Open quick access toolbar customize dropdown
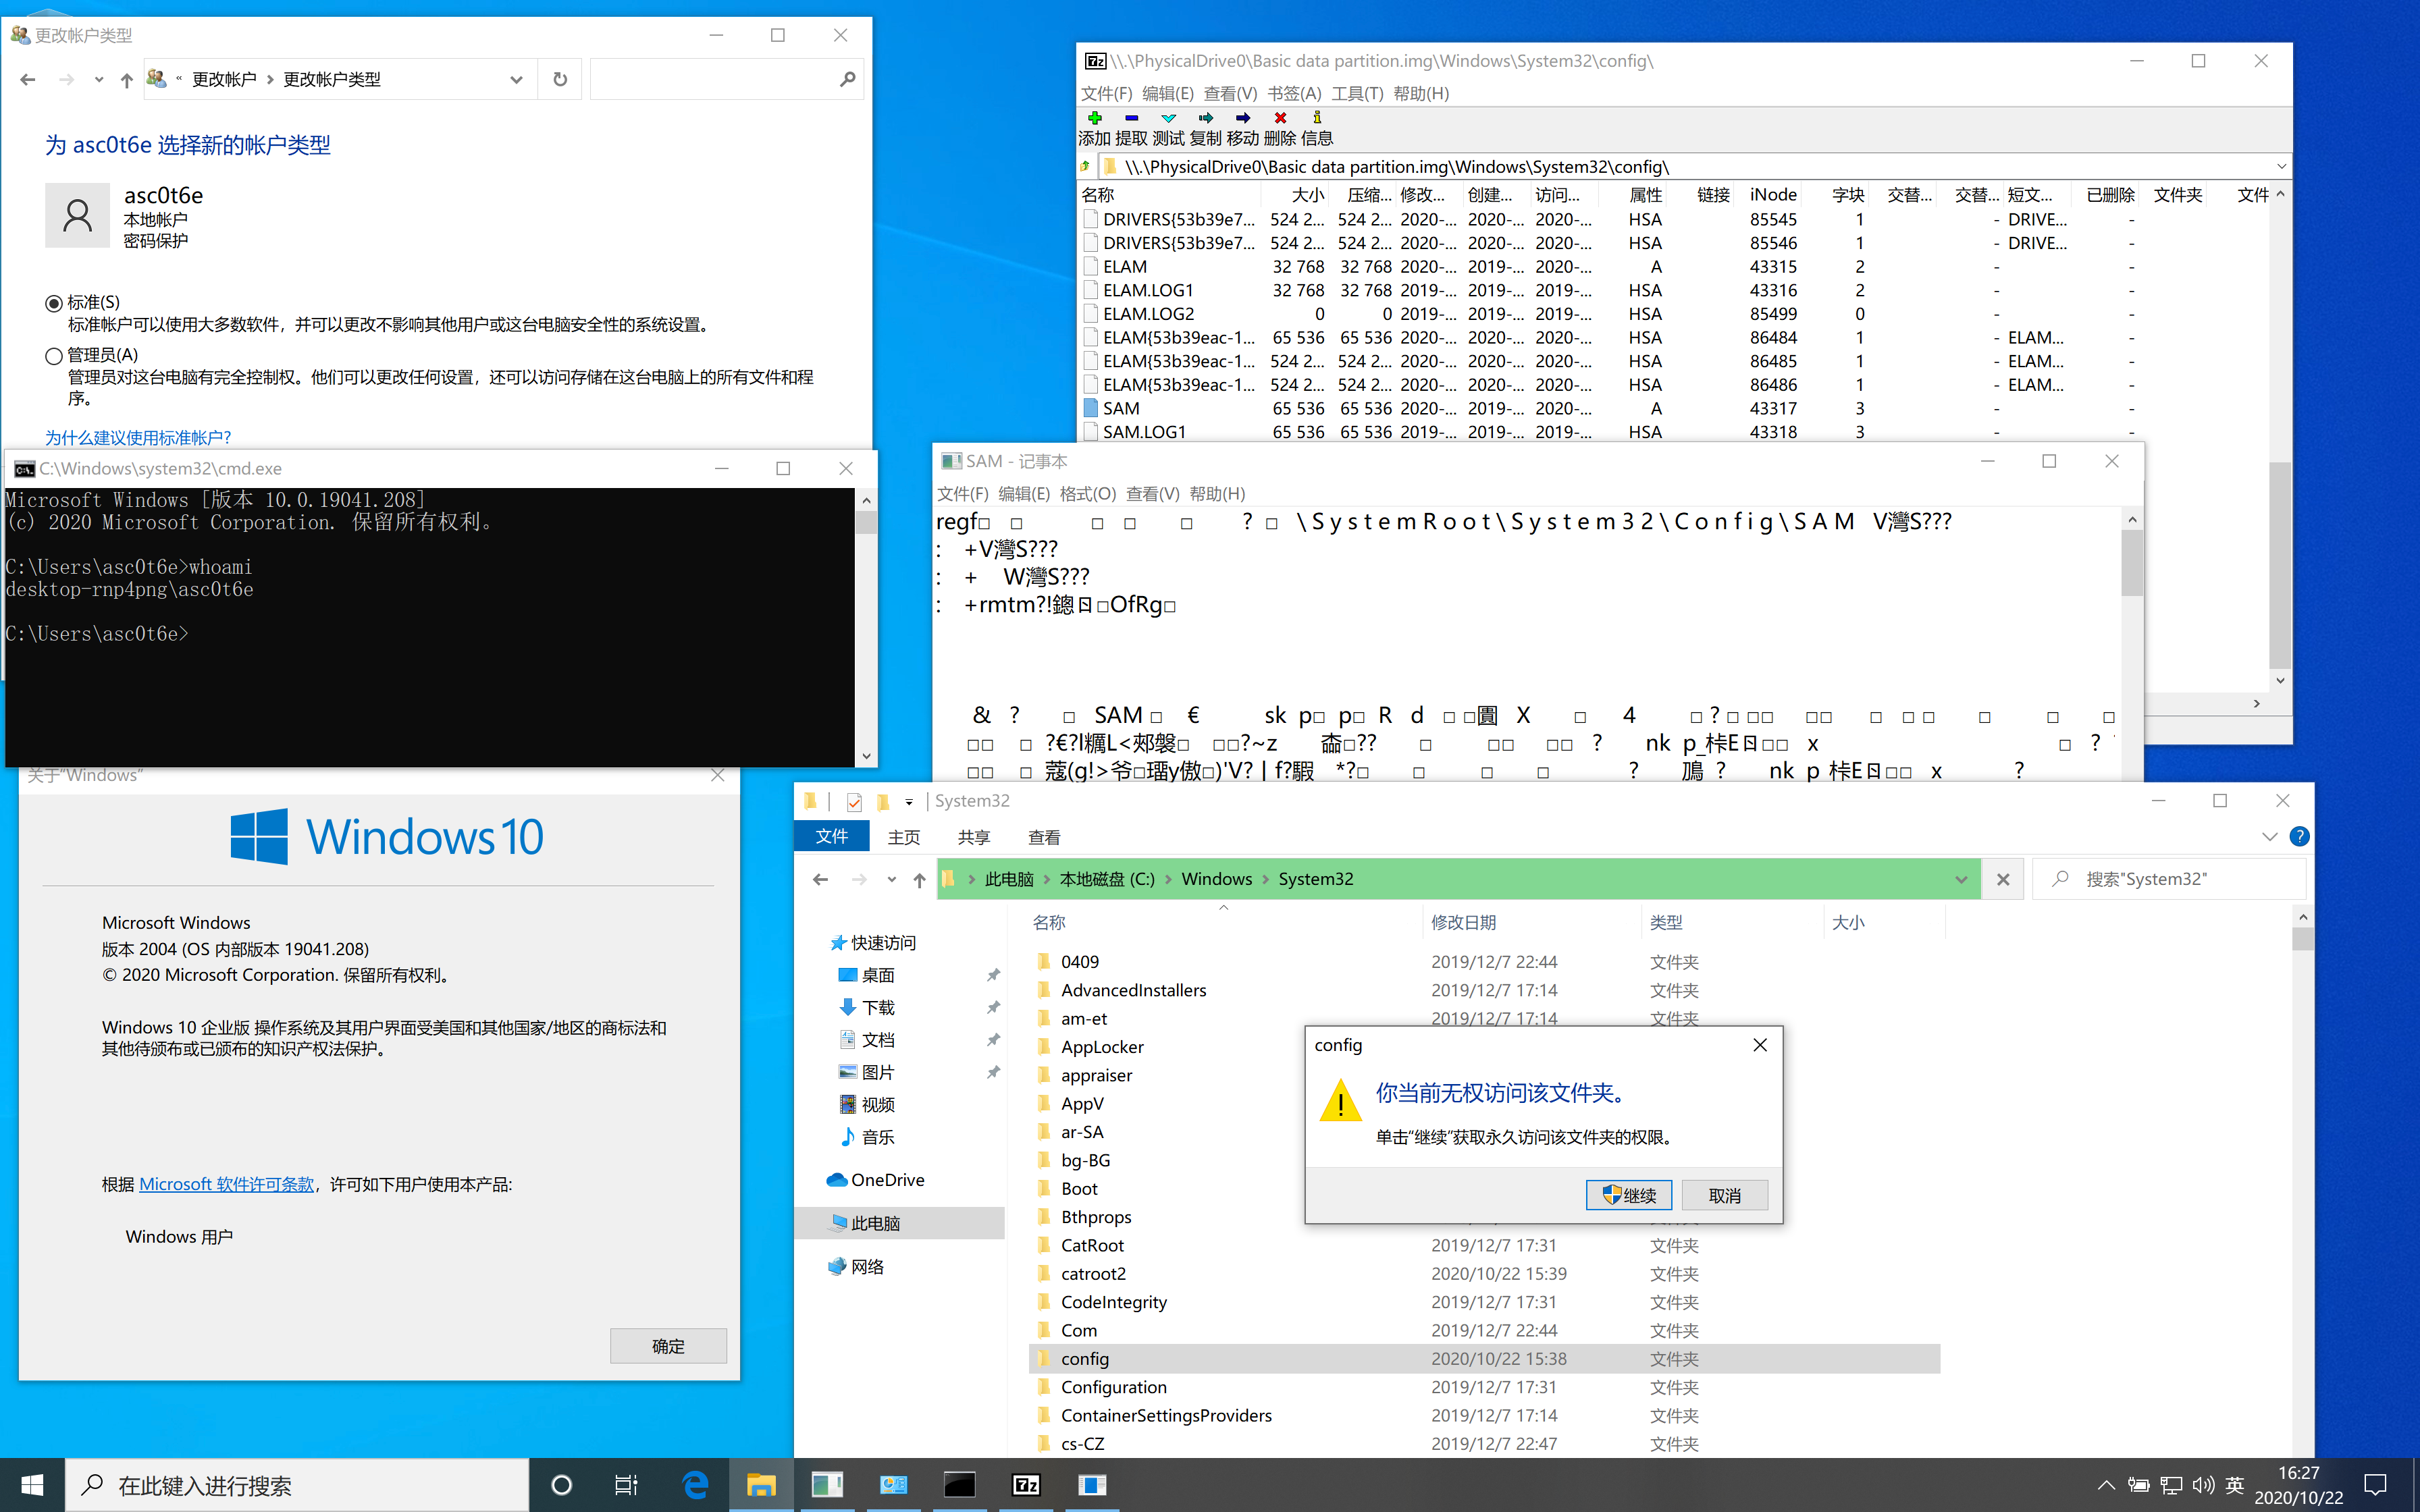This screenshot has height=1512, width=2420. [x=908, y=801]
